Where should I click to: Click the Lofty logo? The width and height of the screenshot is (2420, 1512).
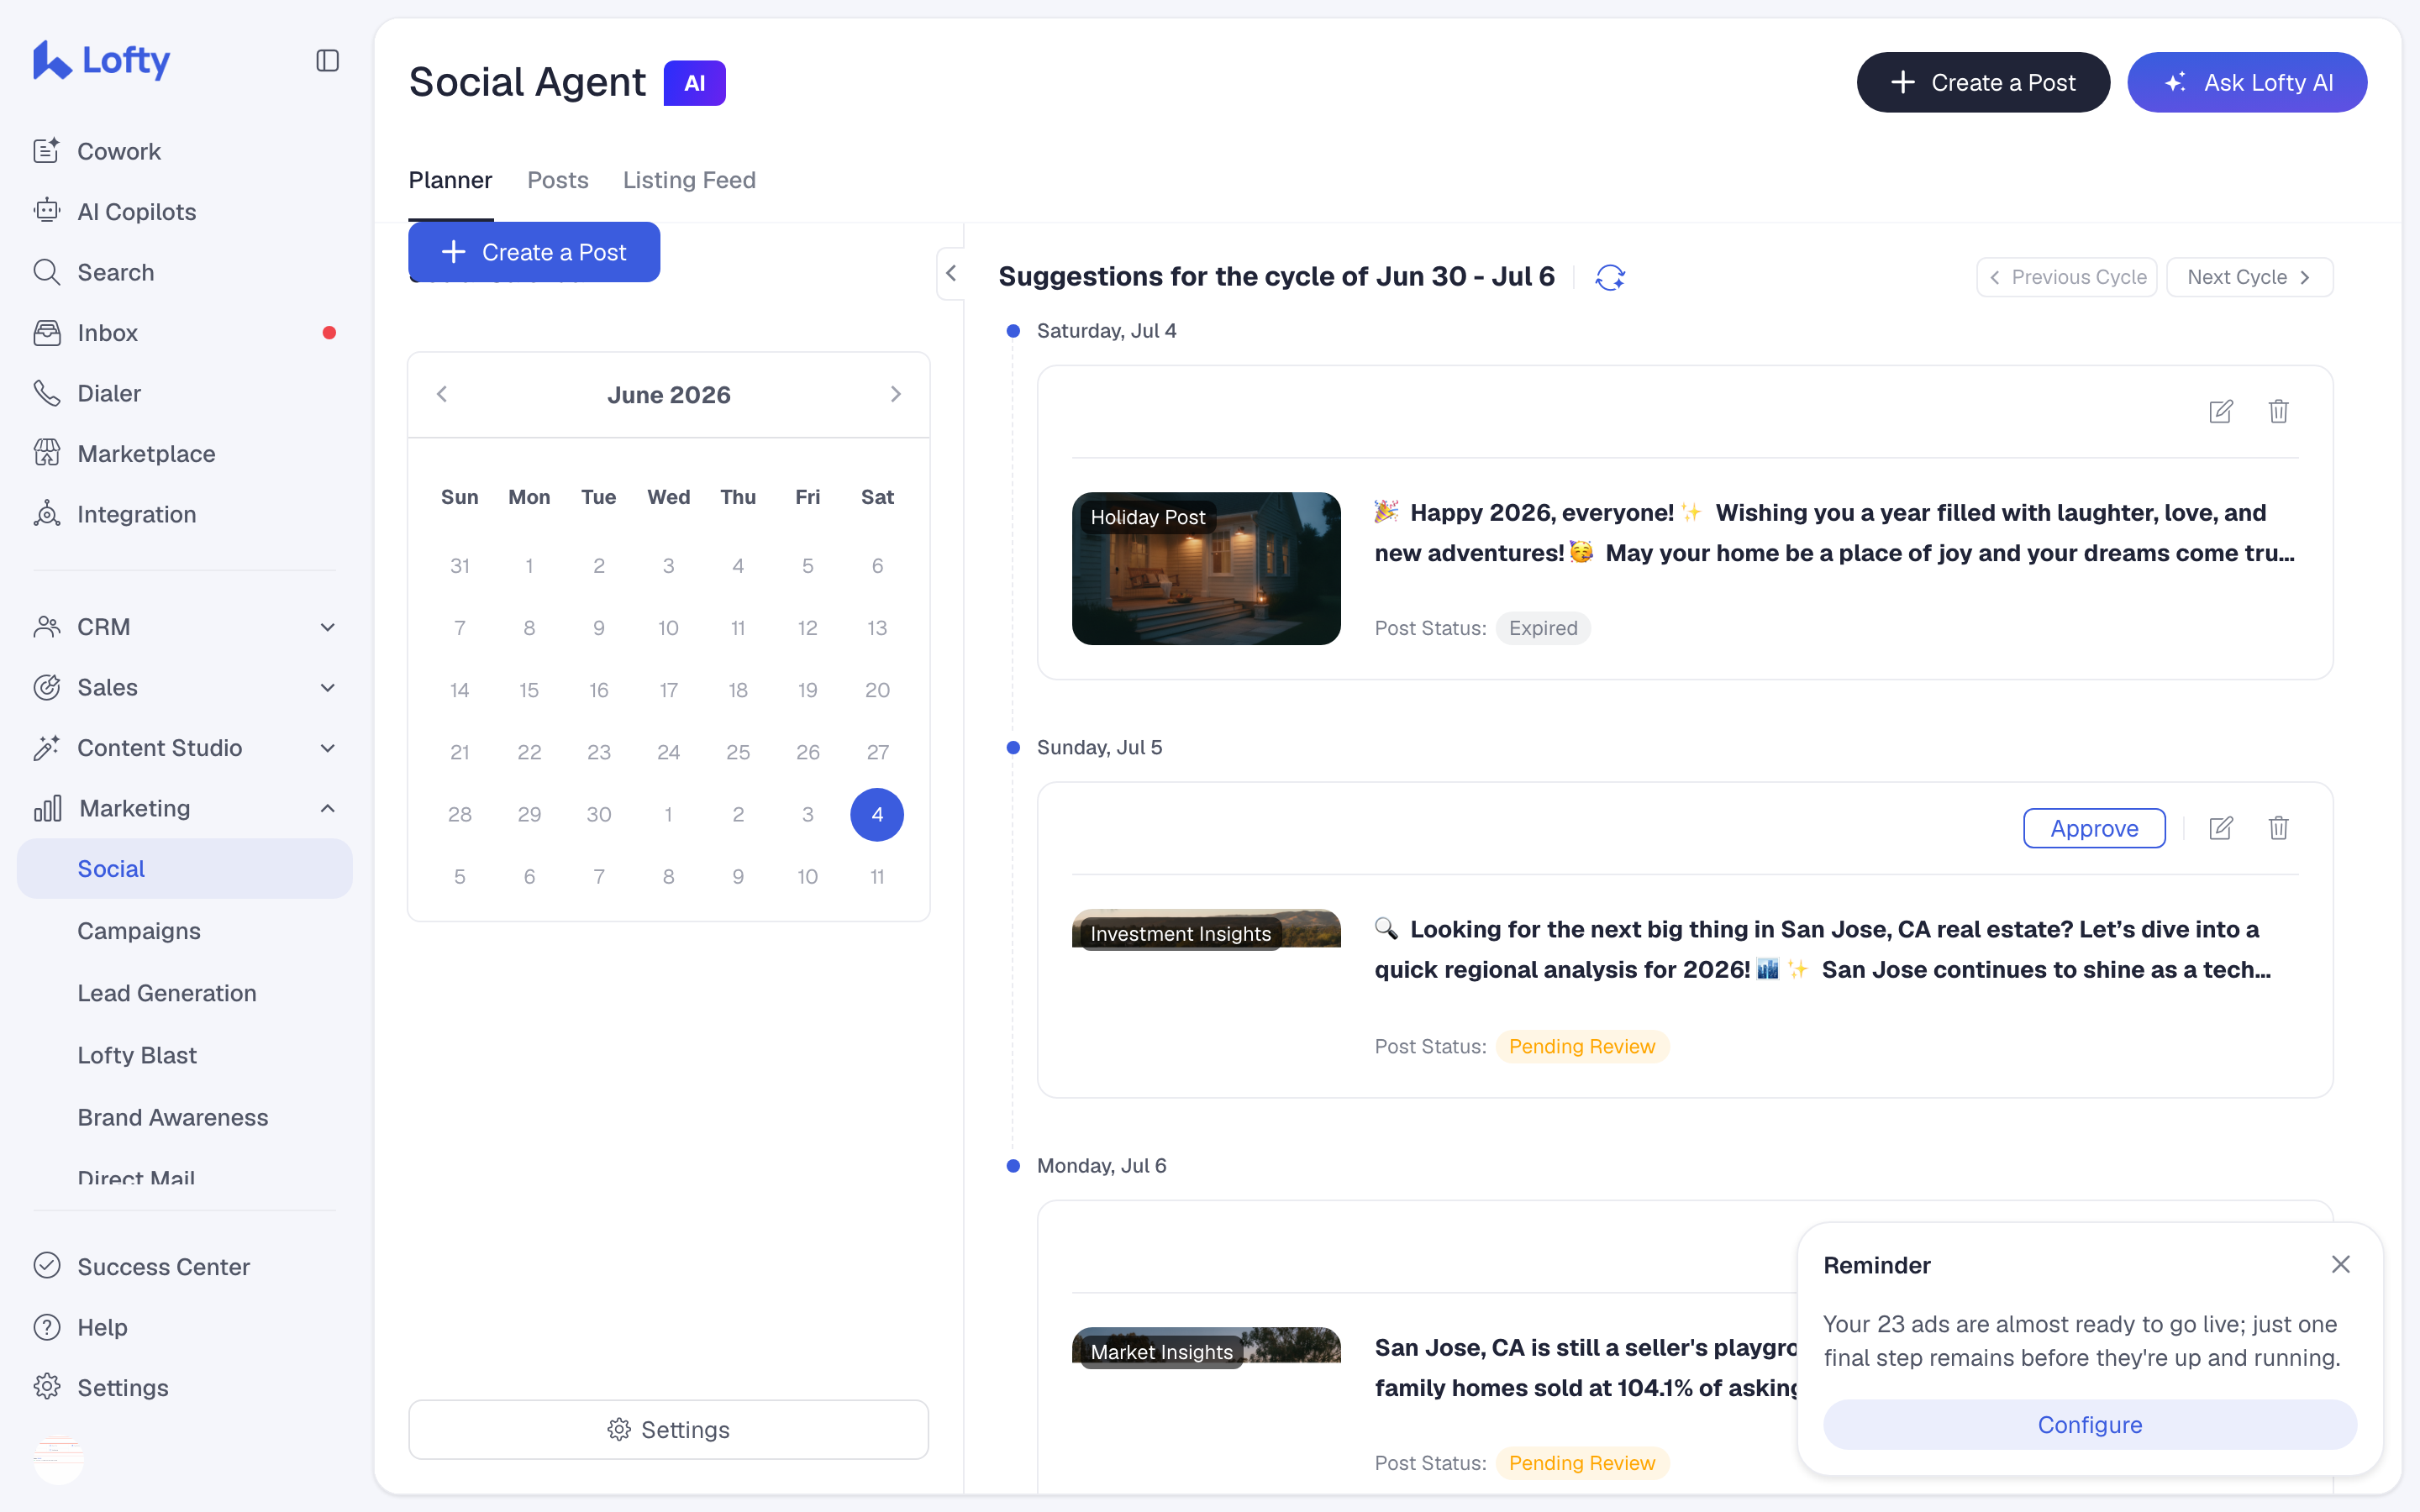pyautogui.click(x=101, y=60)
